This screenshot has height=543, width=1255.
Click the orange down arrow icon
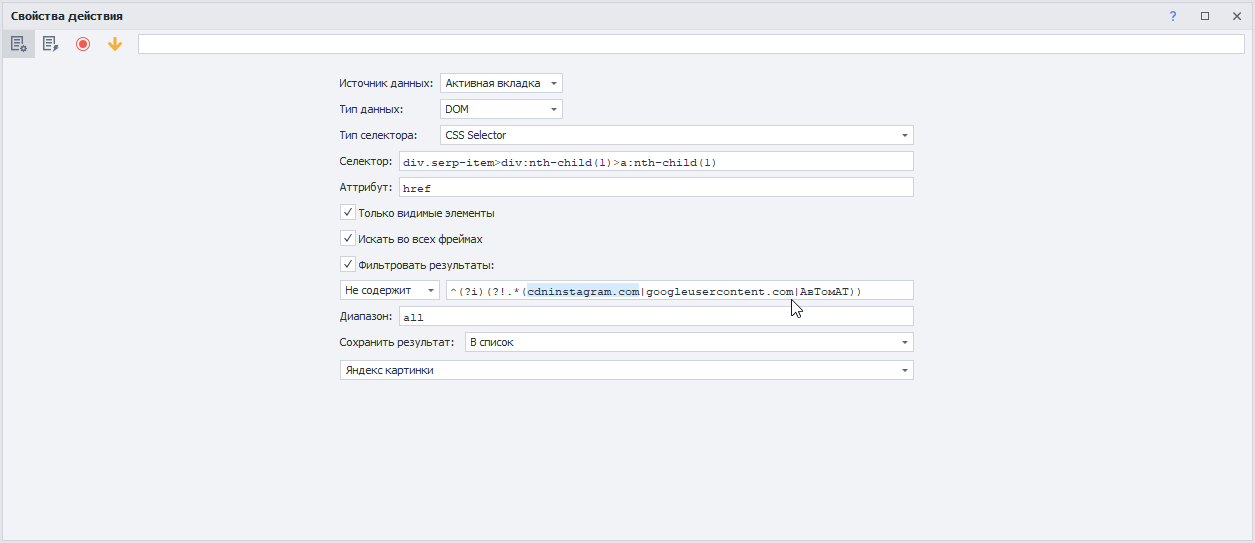pos(115,44)
